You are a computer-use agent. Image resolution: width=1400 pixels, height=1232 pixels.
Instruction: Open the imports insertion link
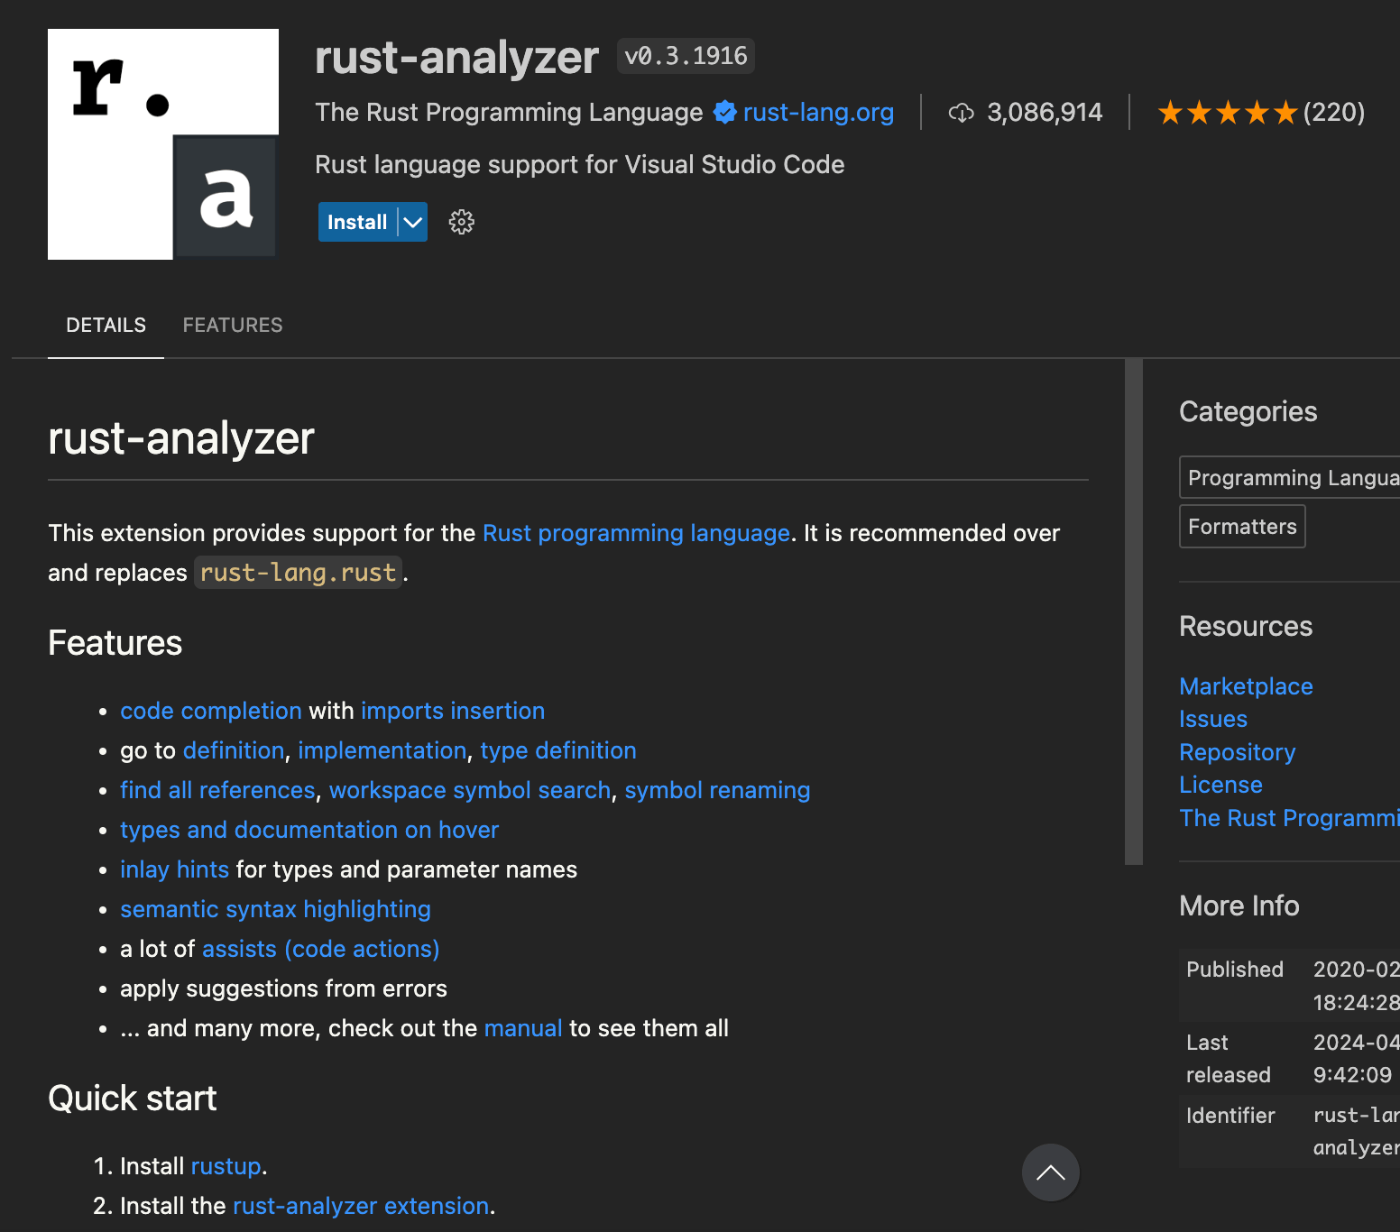453,711
